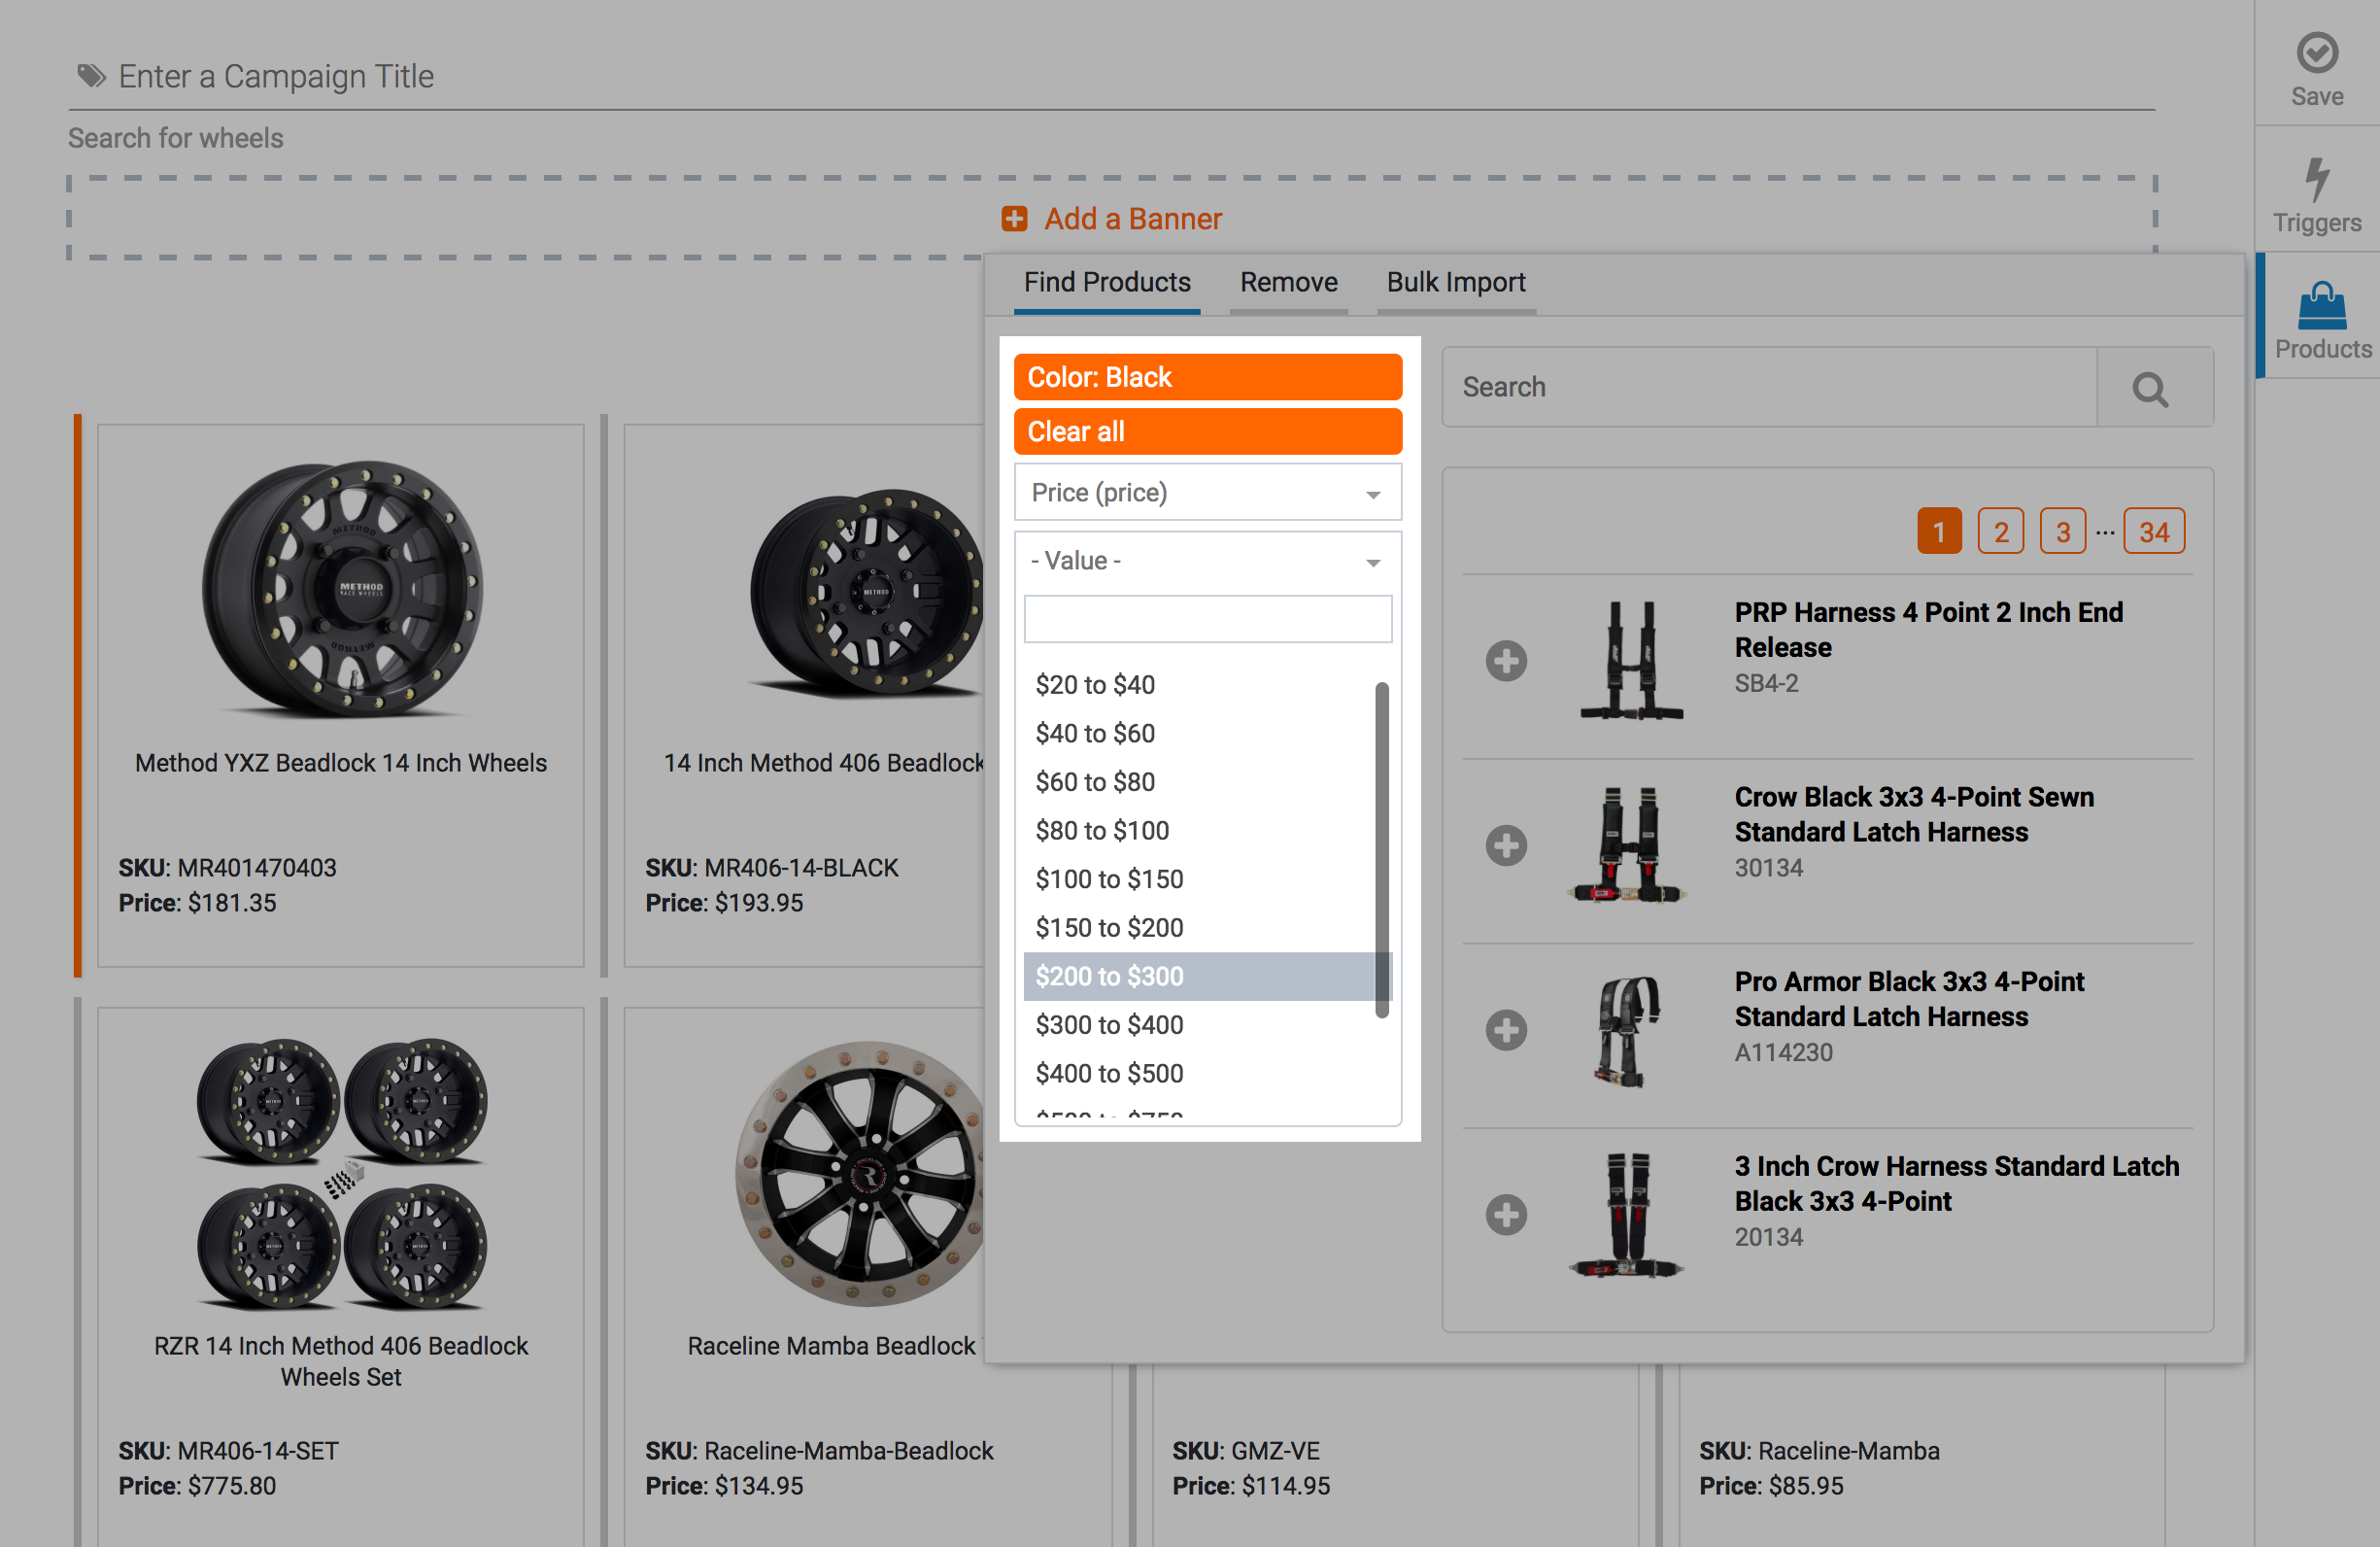Screen dimensions: 2380x1547
Task: Select Method YXZ Beadlock wheel image
Action: click(342, 589)
